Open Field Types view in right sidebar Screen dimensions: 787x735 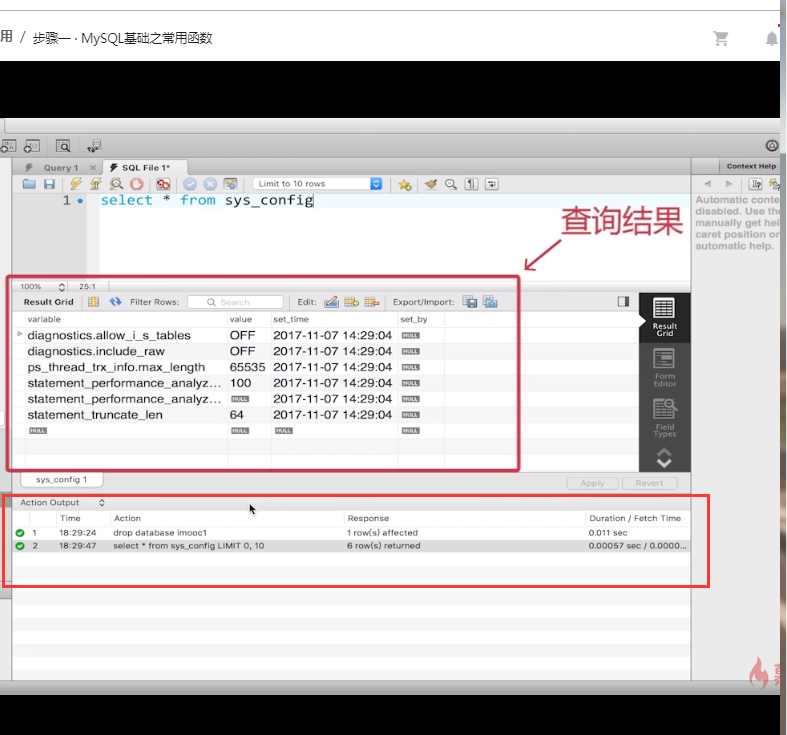(x=664, y=418)
